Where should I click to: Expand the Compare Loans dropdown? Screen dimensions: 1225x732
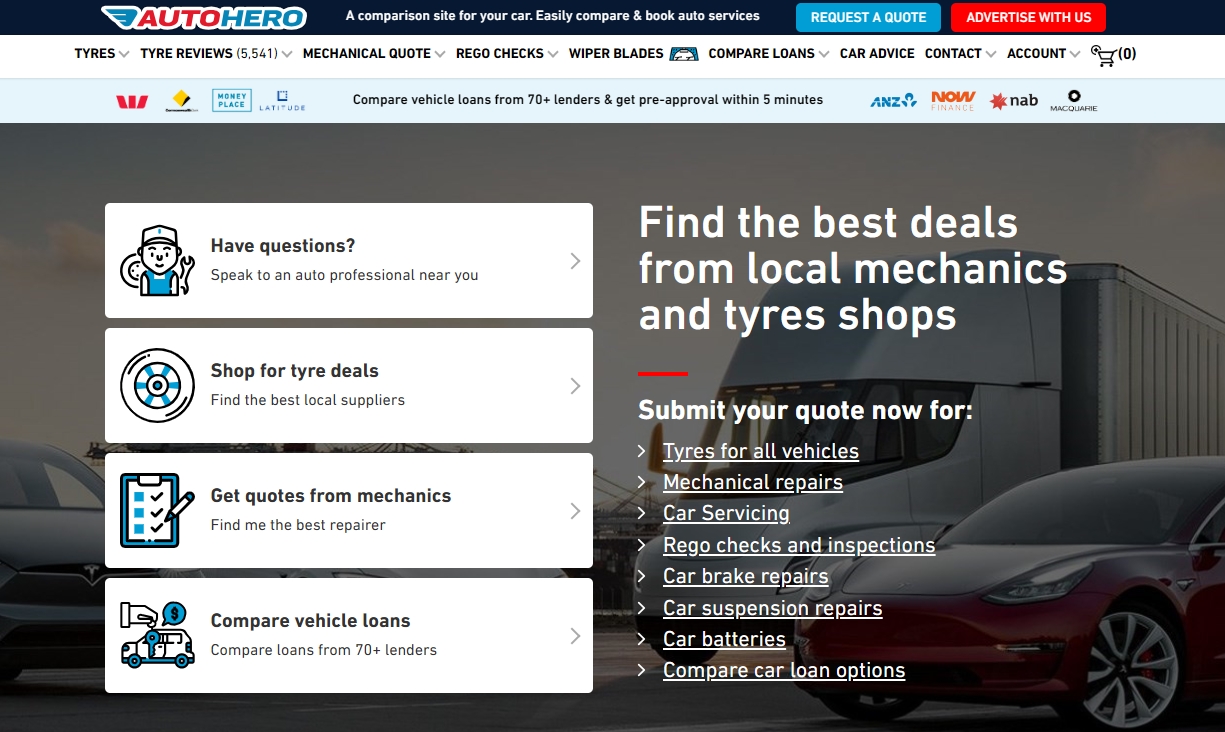768,54
